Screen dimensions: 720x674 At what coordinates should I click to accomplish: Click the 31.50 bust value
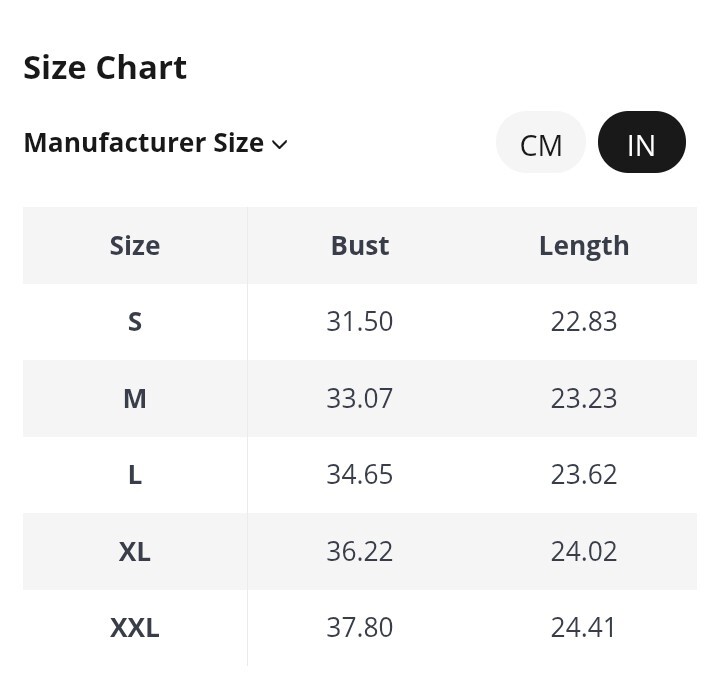pos(360,321)
